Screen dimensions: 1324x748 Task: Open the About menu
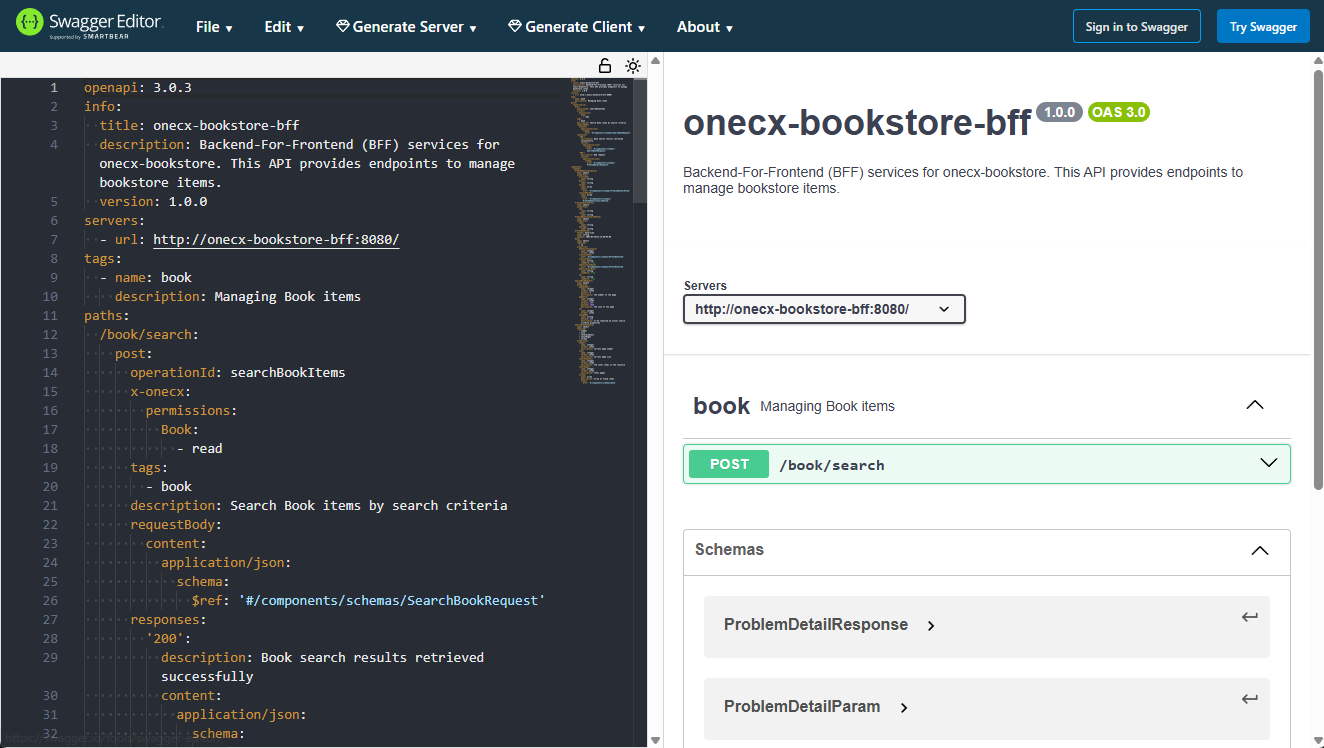click(x=705, y=26)
